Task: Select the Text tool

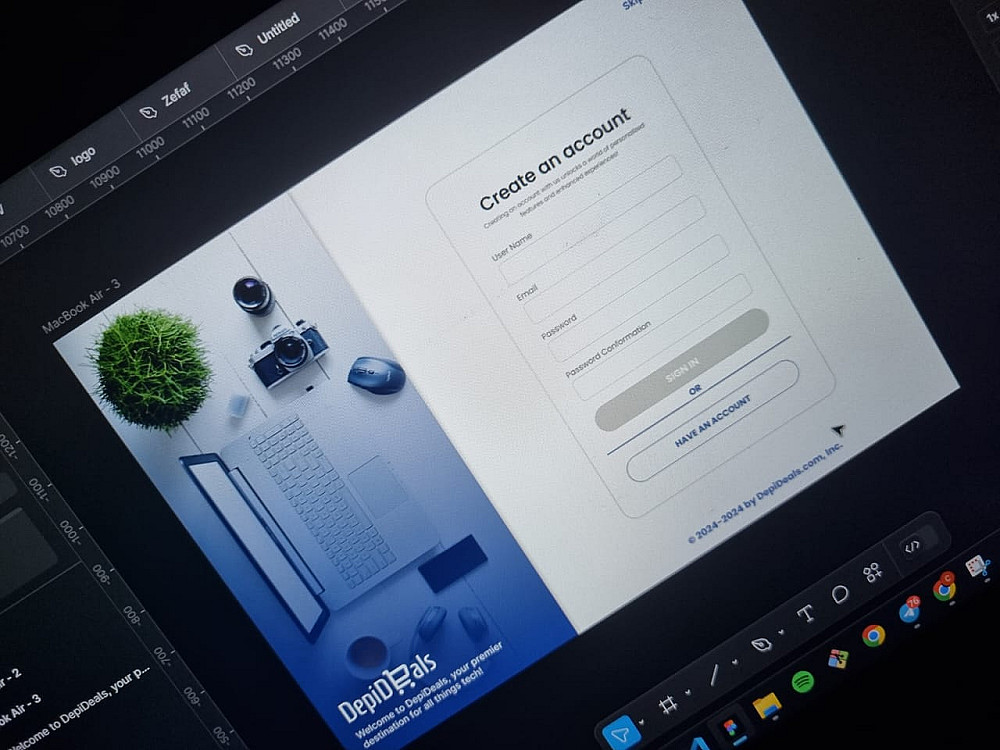Action: (x=805, y=614)
